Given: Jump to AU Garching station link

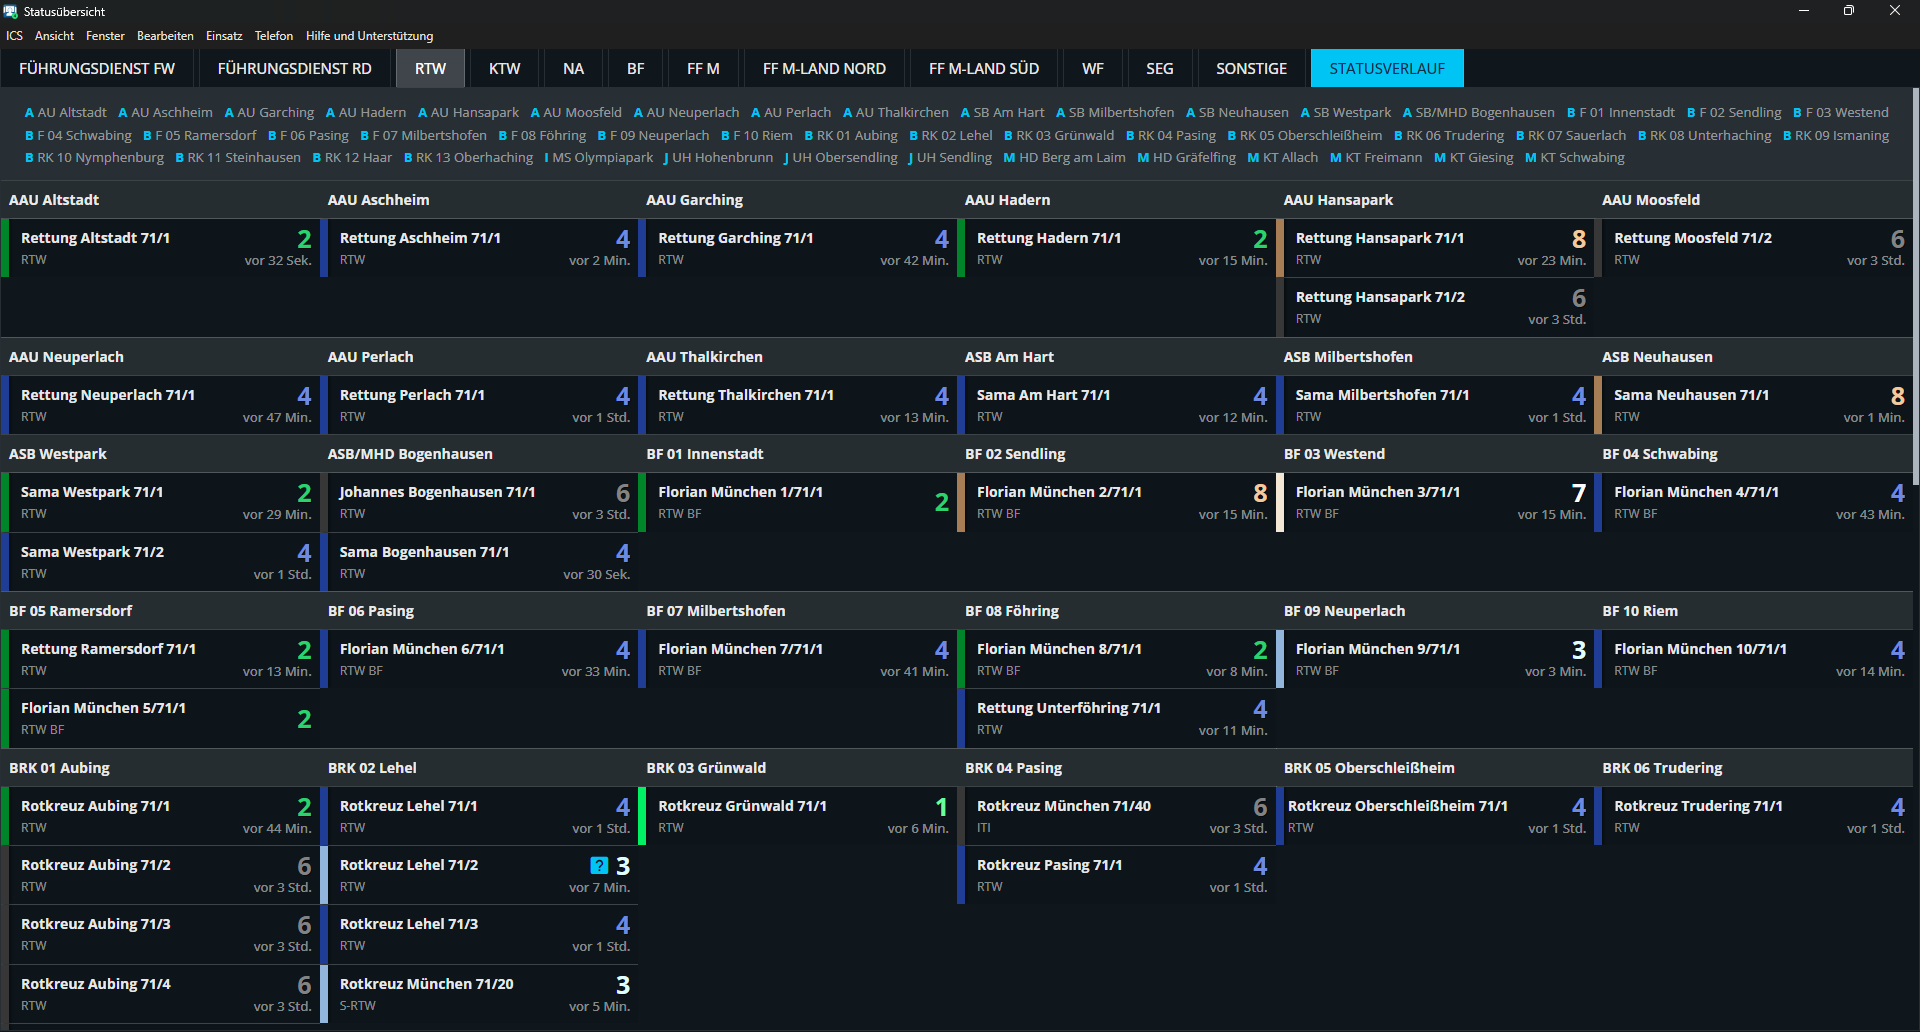Looking at the screenshot, I should point(269,113).
